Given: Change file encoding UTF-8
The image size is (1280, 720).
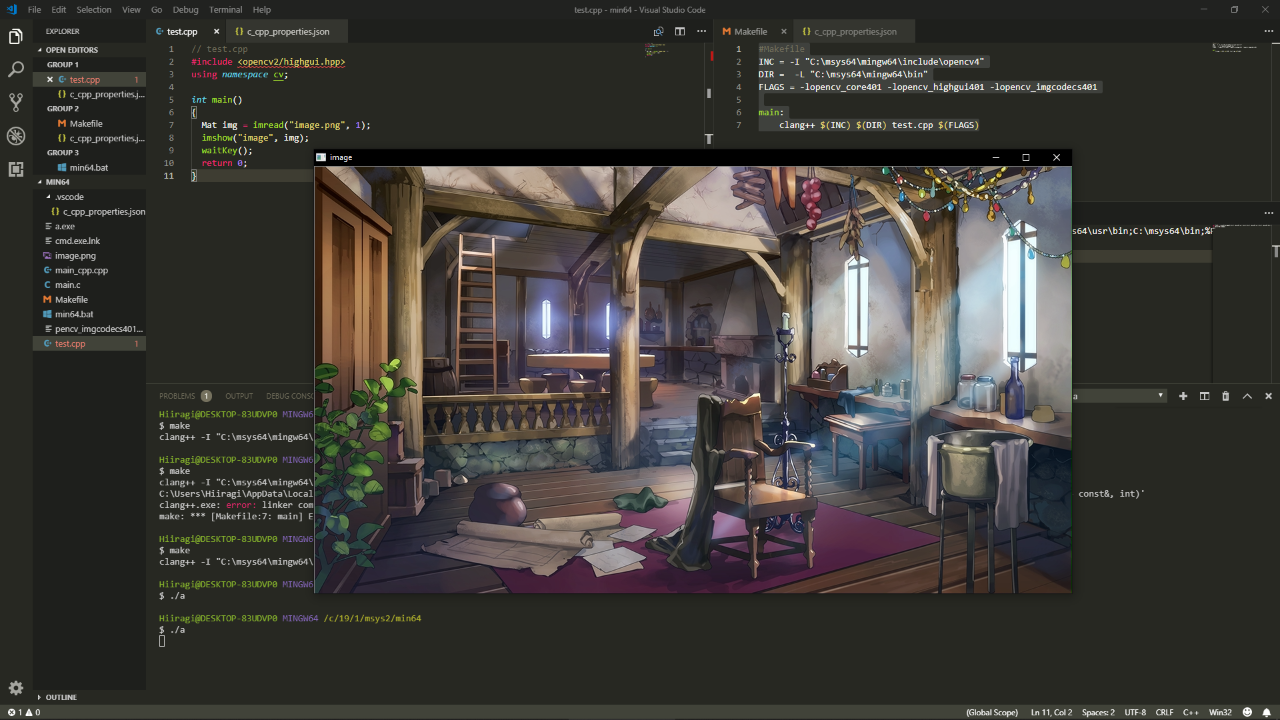Looking at the screenshot, I should pos(1135,712).
